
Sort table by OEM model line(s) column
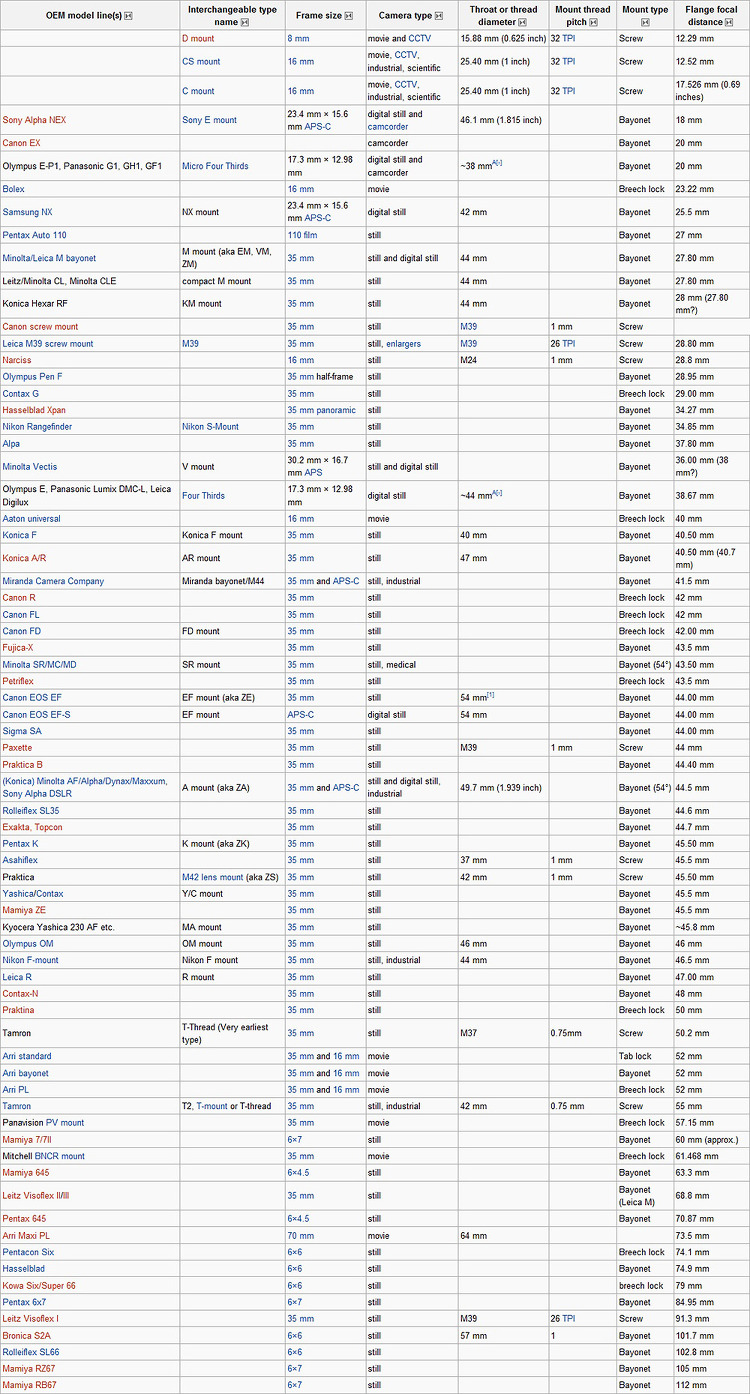[128, 16]
